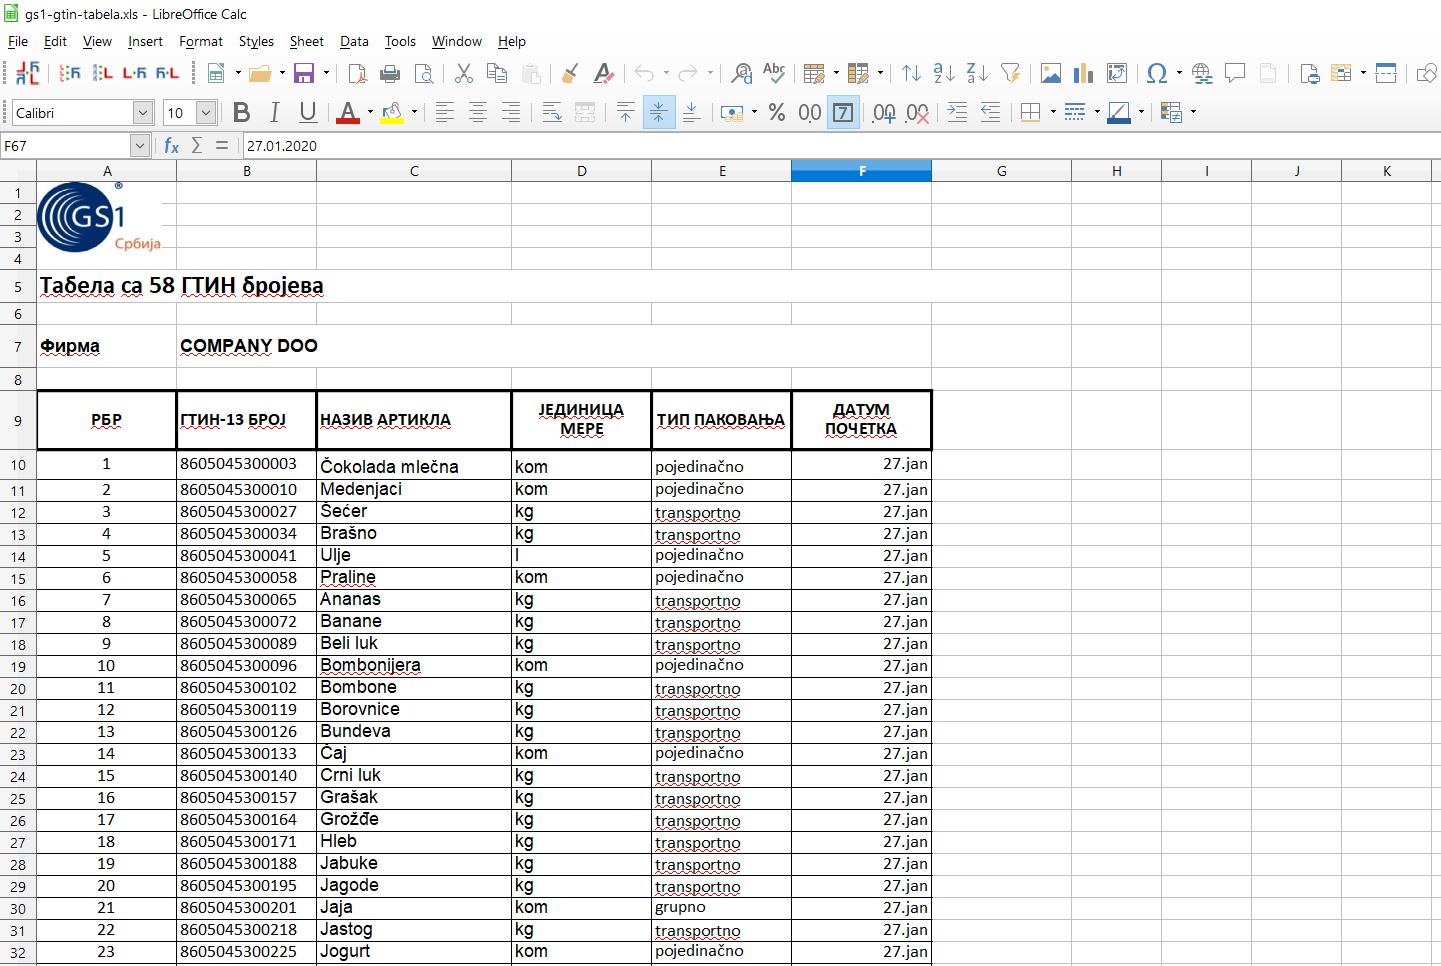Image resolution: width=1441 pixels, height=966 pixels.
Task: Click the AutoFilter funnel icon
Action: click(1011, 73)
